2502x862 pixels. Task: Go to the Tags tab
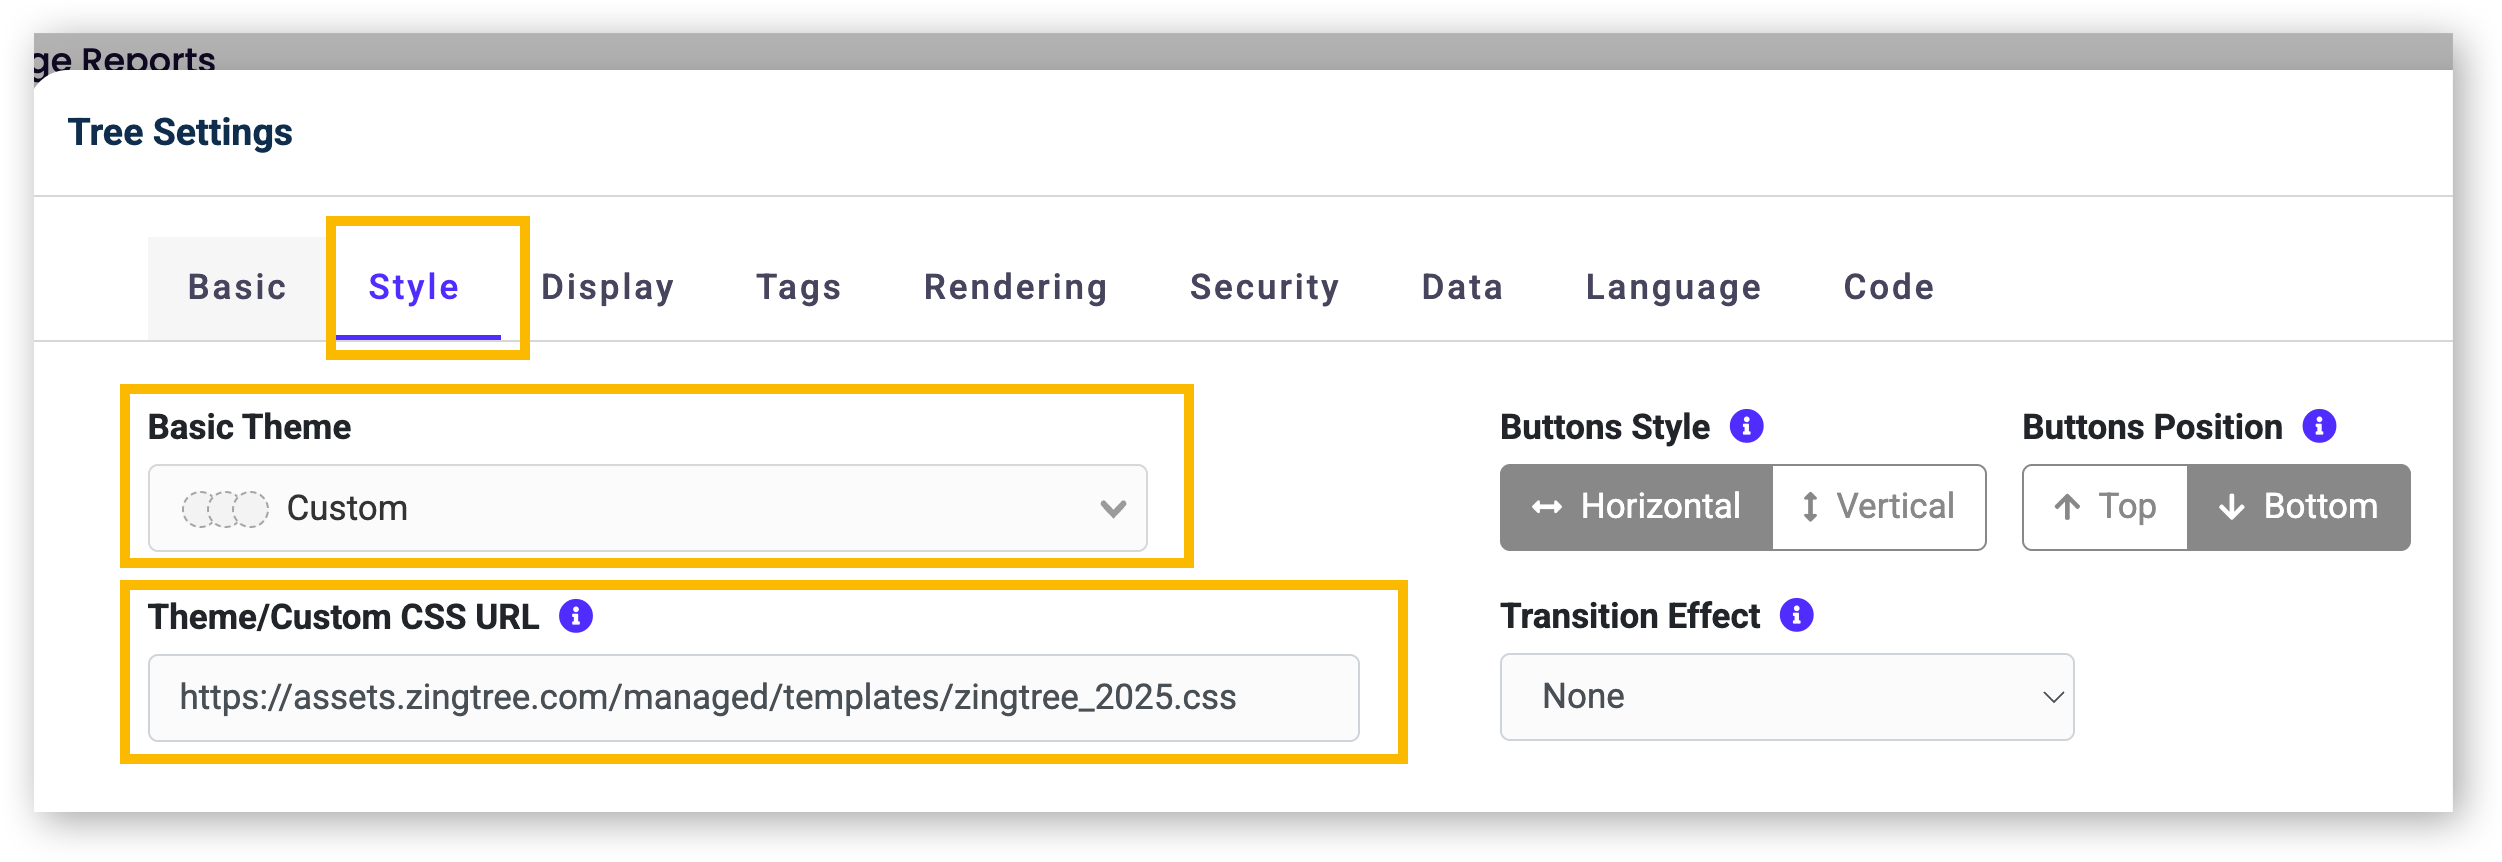798,288
